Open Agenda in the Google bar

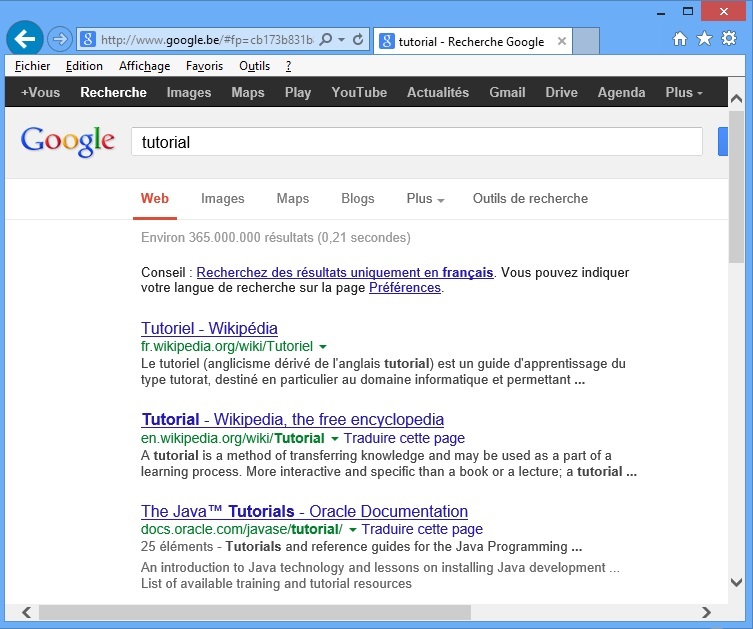(x=621, y=92)
